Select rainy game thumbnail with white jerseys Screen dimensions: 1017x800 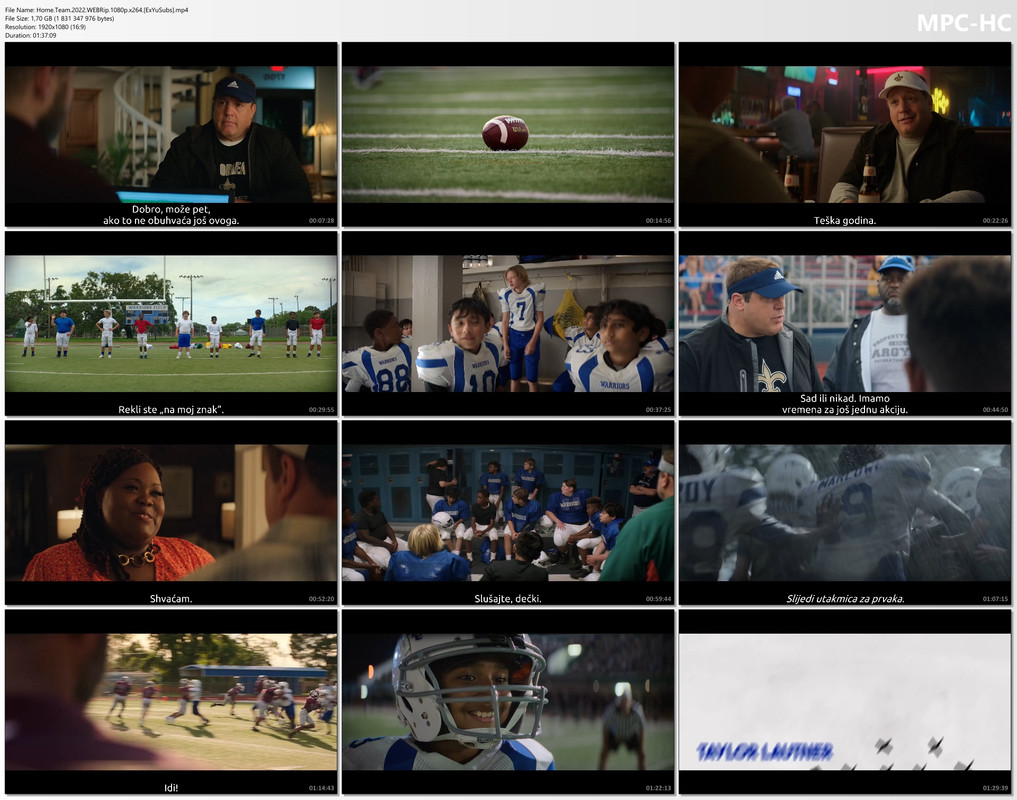coord(844,513)
